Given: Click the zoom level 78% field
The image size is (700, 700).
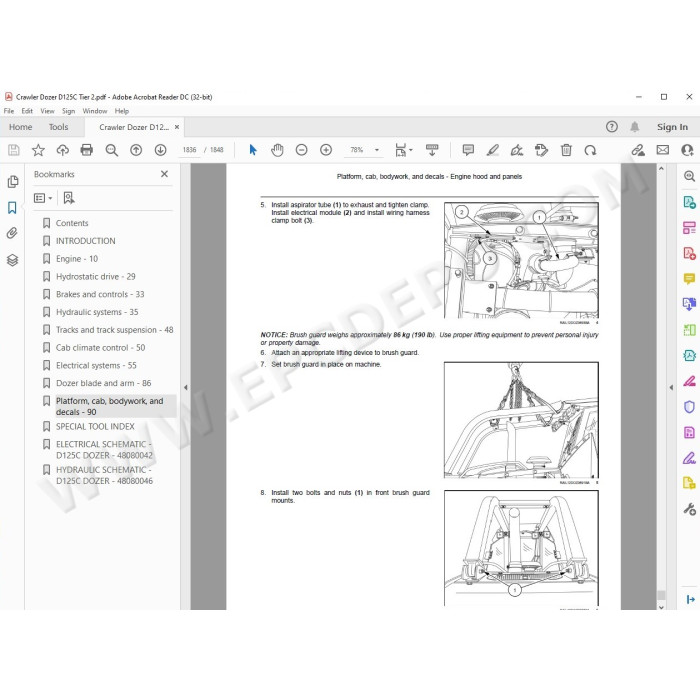Looking at the screenshot, I should click(357, 150).
